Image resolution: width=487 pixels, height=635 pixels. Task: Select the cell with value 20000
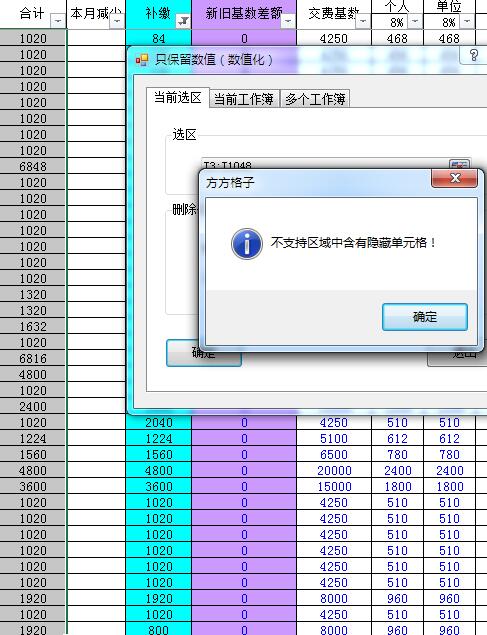334,471
